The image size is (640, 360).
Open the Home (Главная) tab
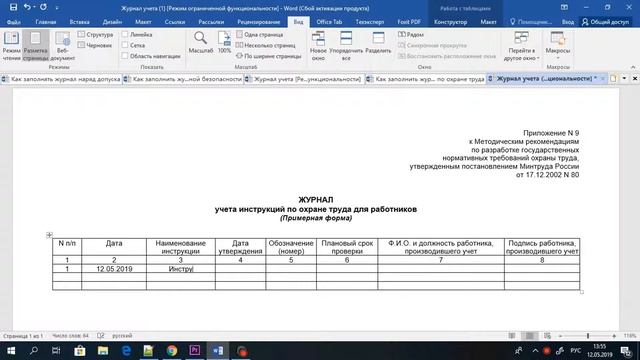point(46,22)
